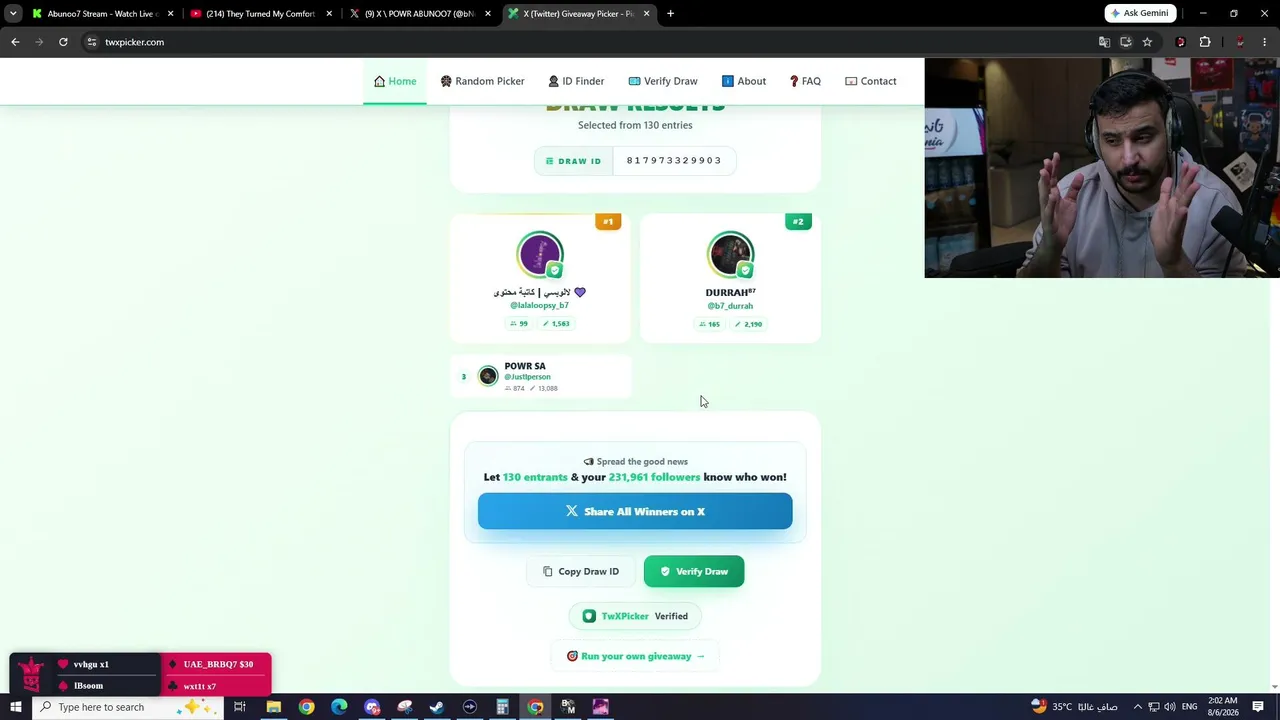
Task: Open the Chrome profile avatar
Action: pyautogui.click(x=1240, y=42)
